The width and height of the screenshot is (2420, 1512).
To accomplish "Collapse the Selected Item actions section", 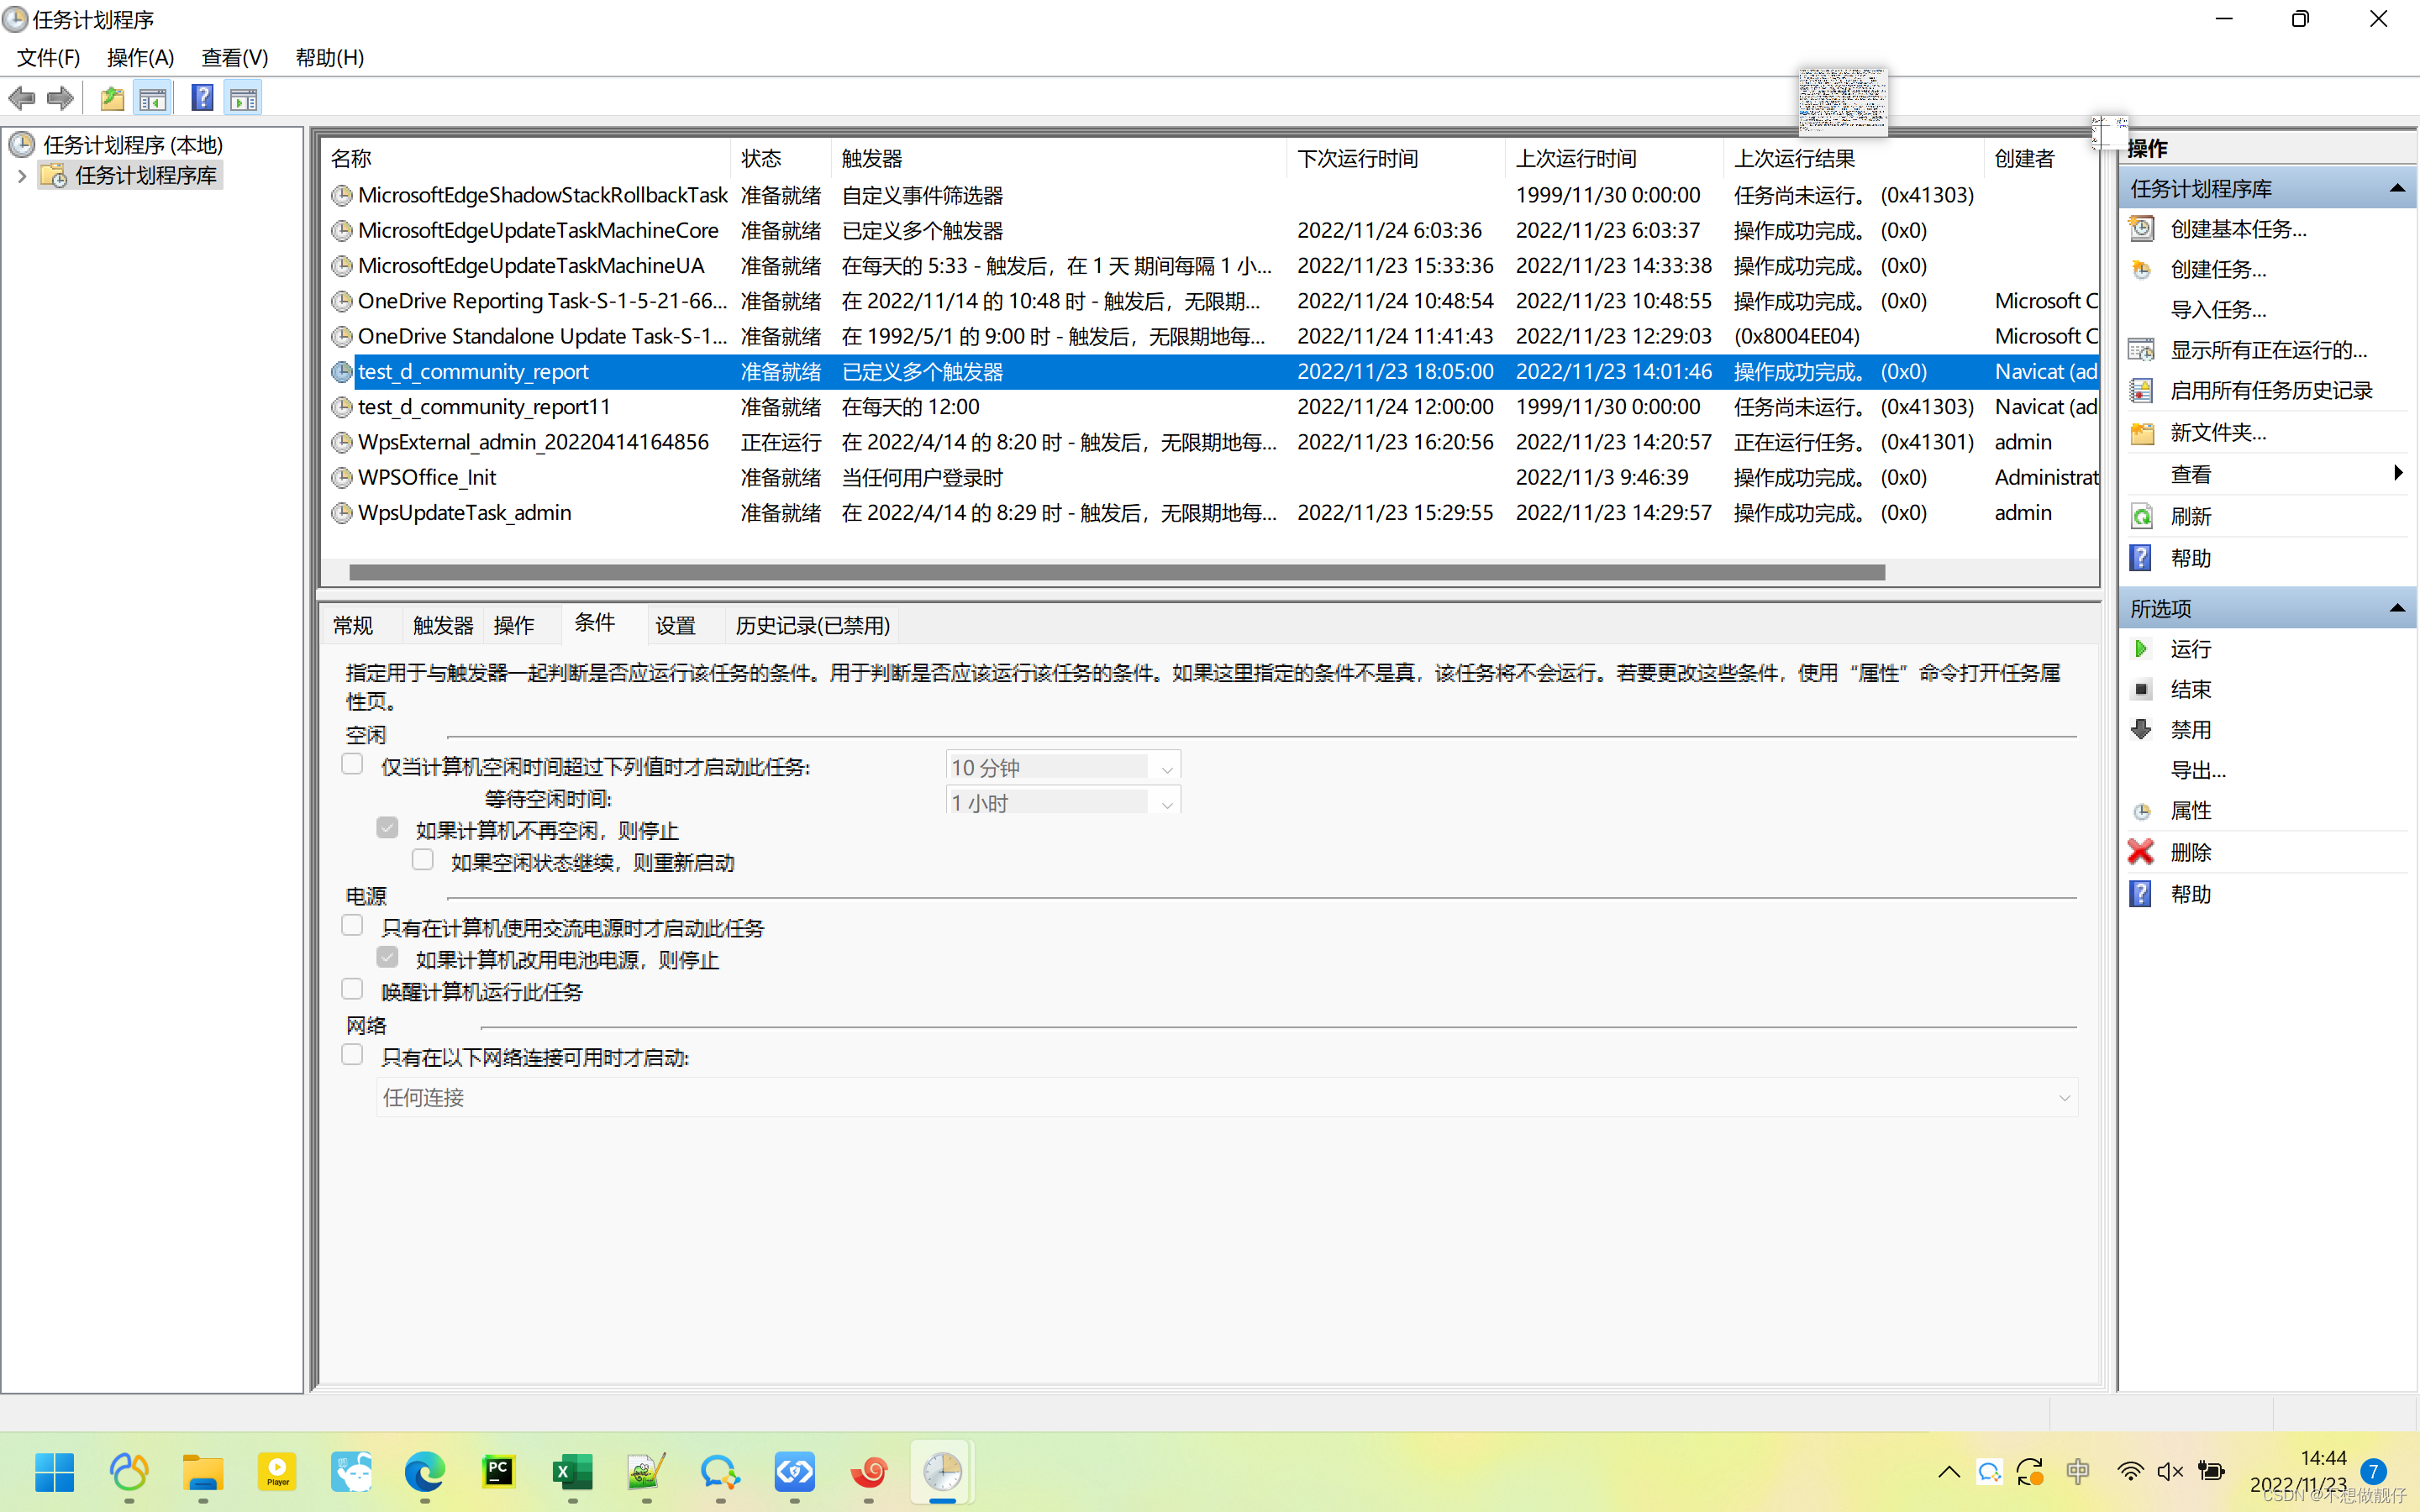I will click(2397, 608).
